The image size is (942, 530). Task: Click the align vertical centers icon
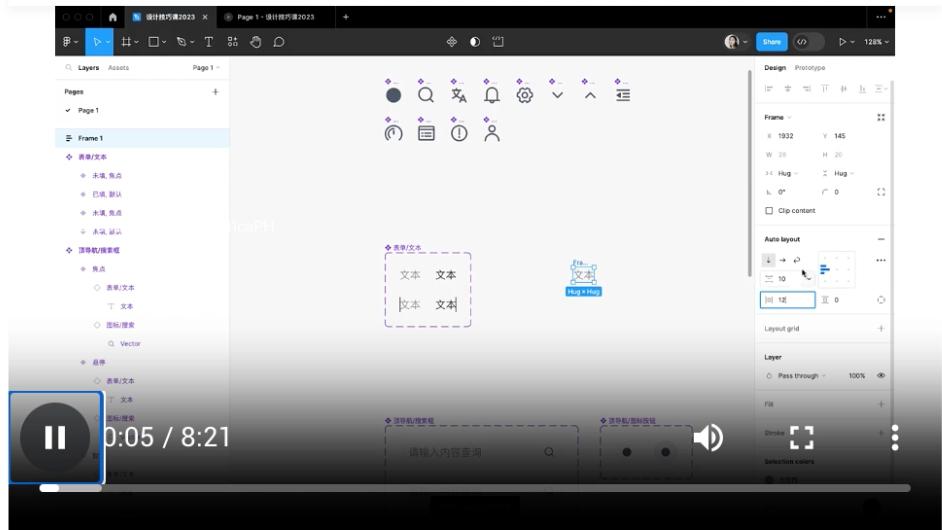[843, 88]
